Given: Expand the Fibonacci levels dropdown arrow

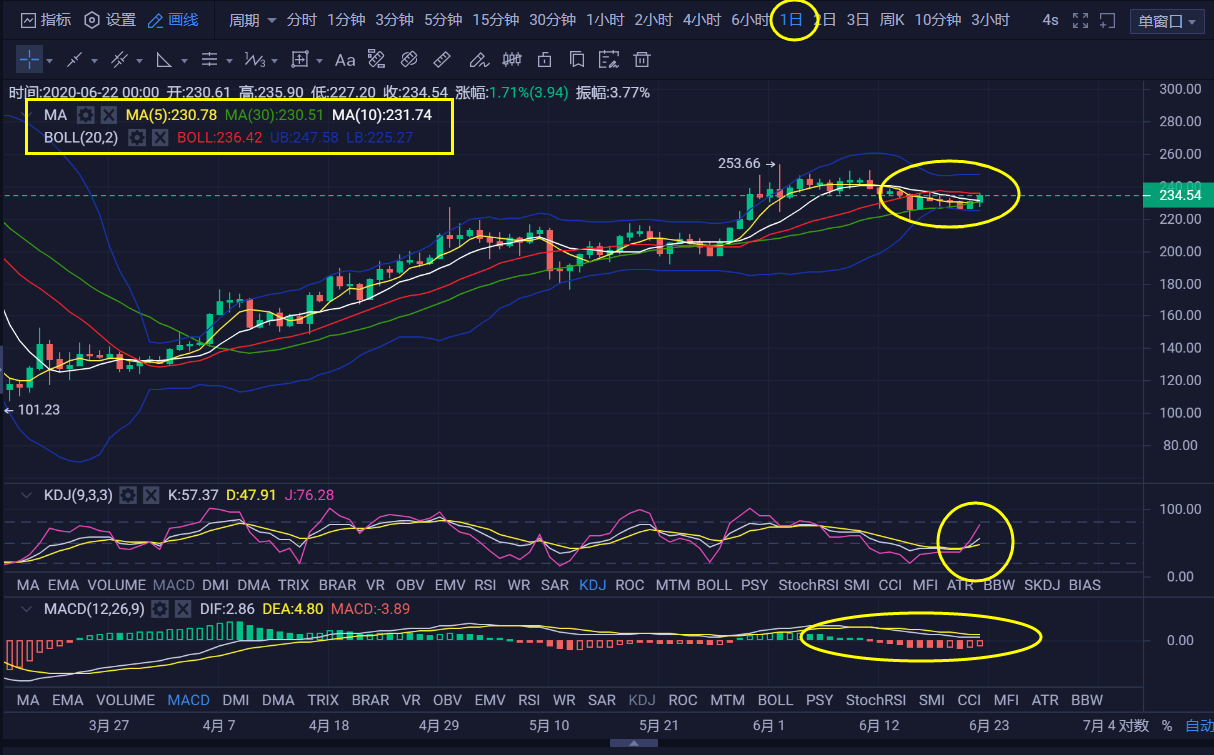Looking at the screenshot, I should [230, 61].
